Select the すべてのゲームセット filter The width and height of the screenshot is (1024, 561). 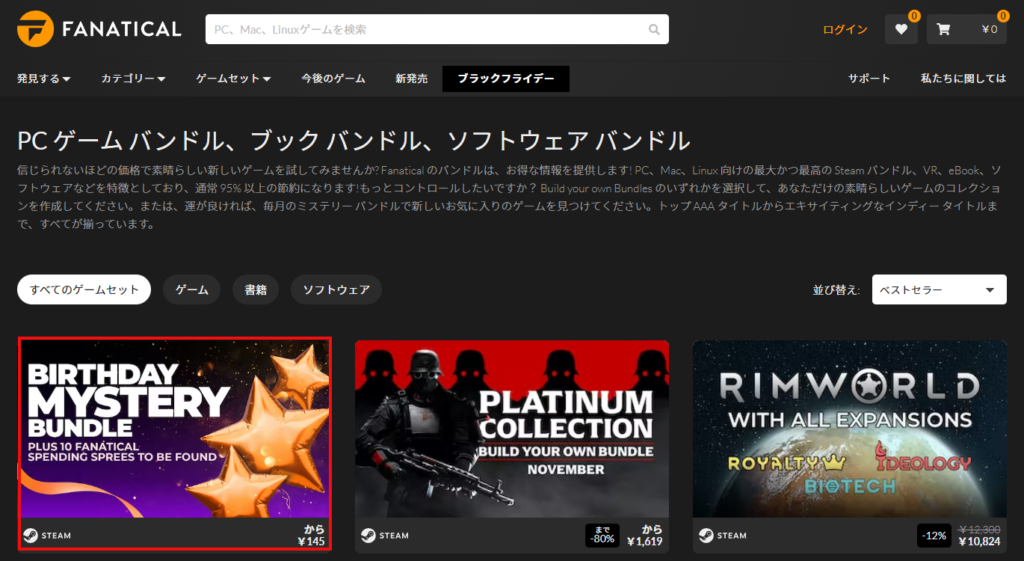[84, 290]
